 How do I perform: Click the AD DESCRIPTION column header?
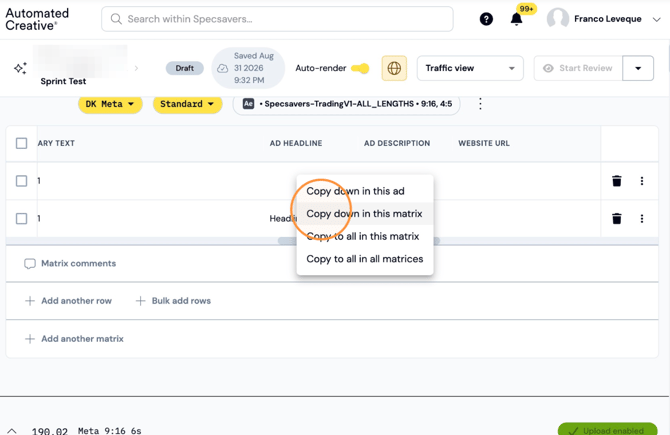point(397,143)
